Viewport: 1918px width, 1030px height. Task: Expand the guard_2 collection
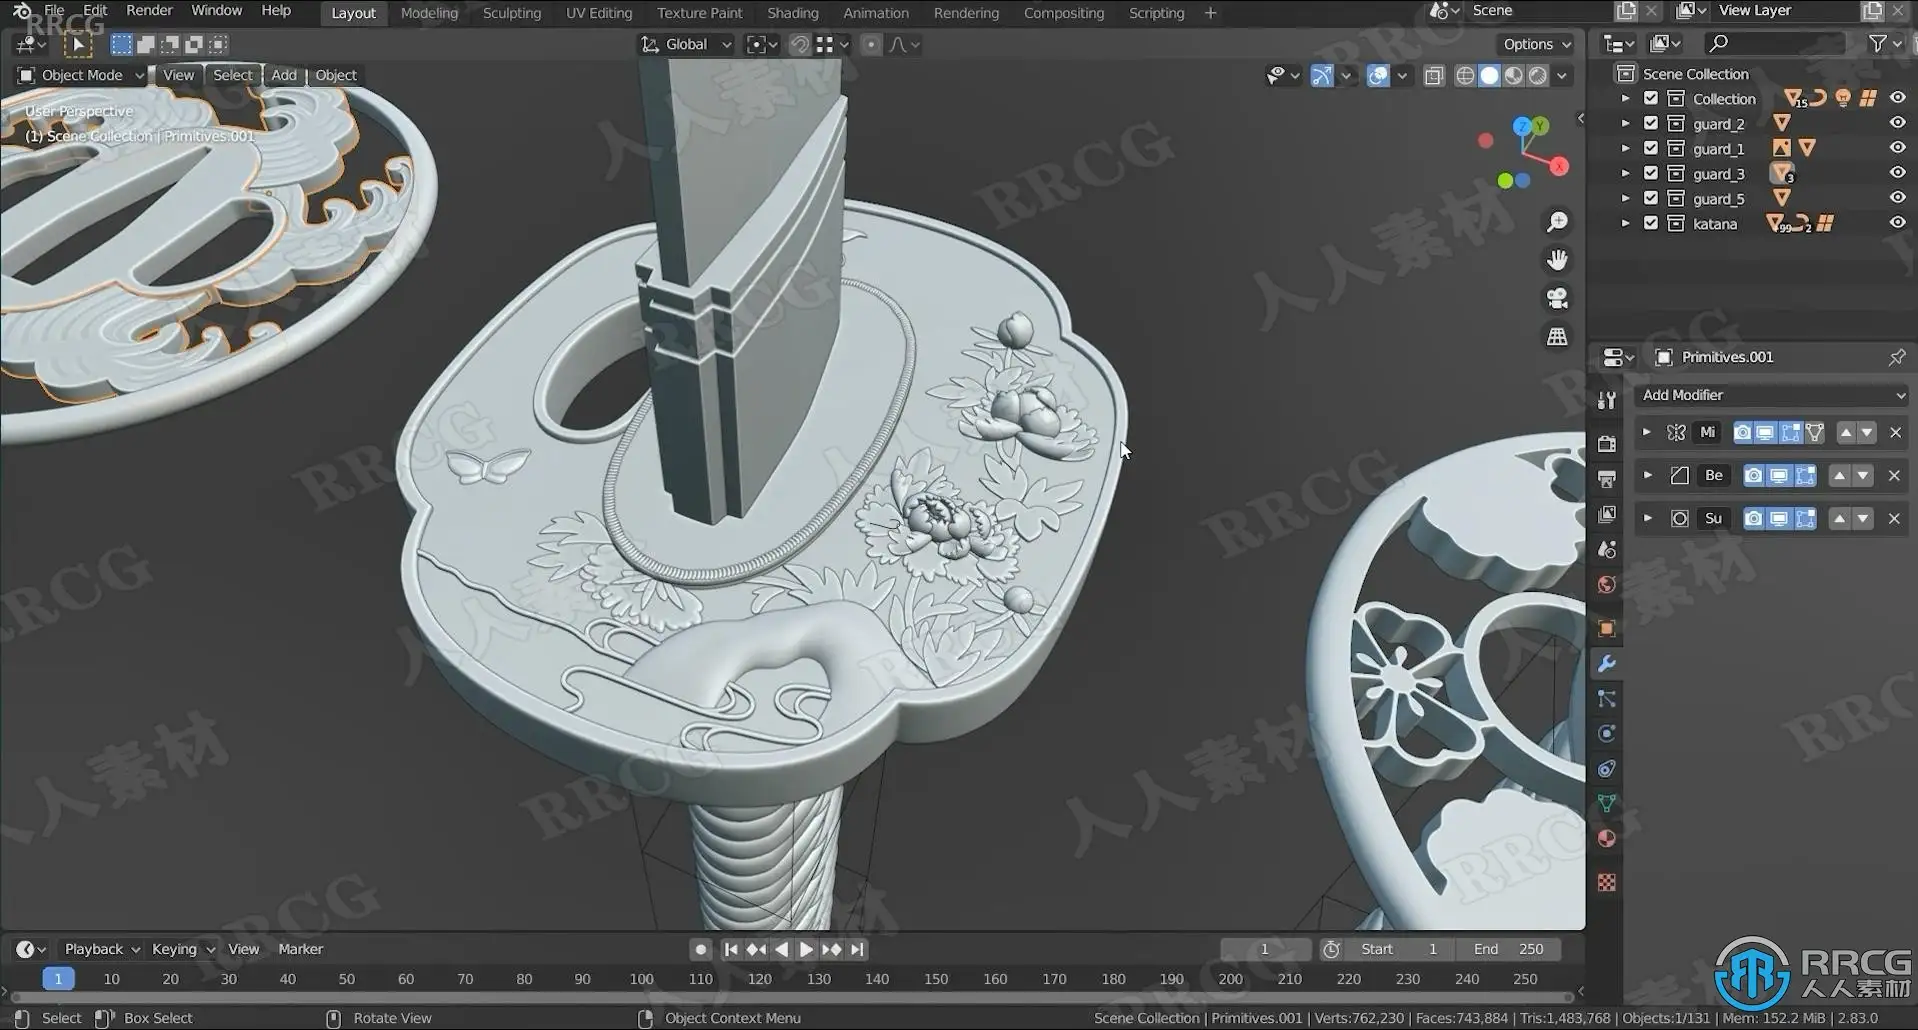click(x=1625, y=123)
